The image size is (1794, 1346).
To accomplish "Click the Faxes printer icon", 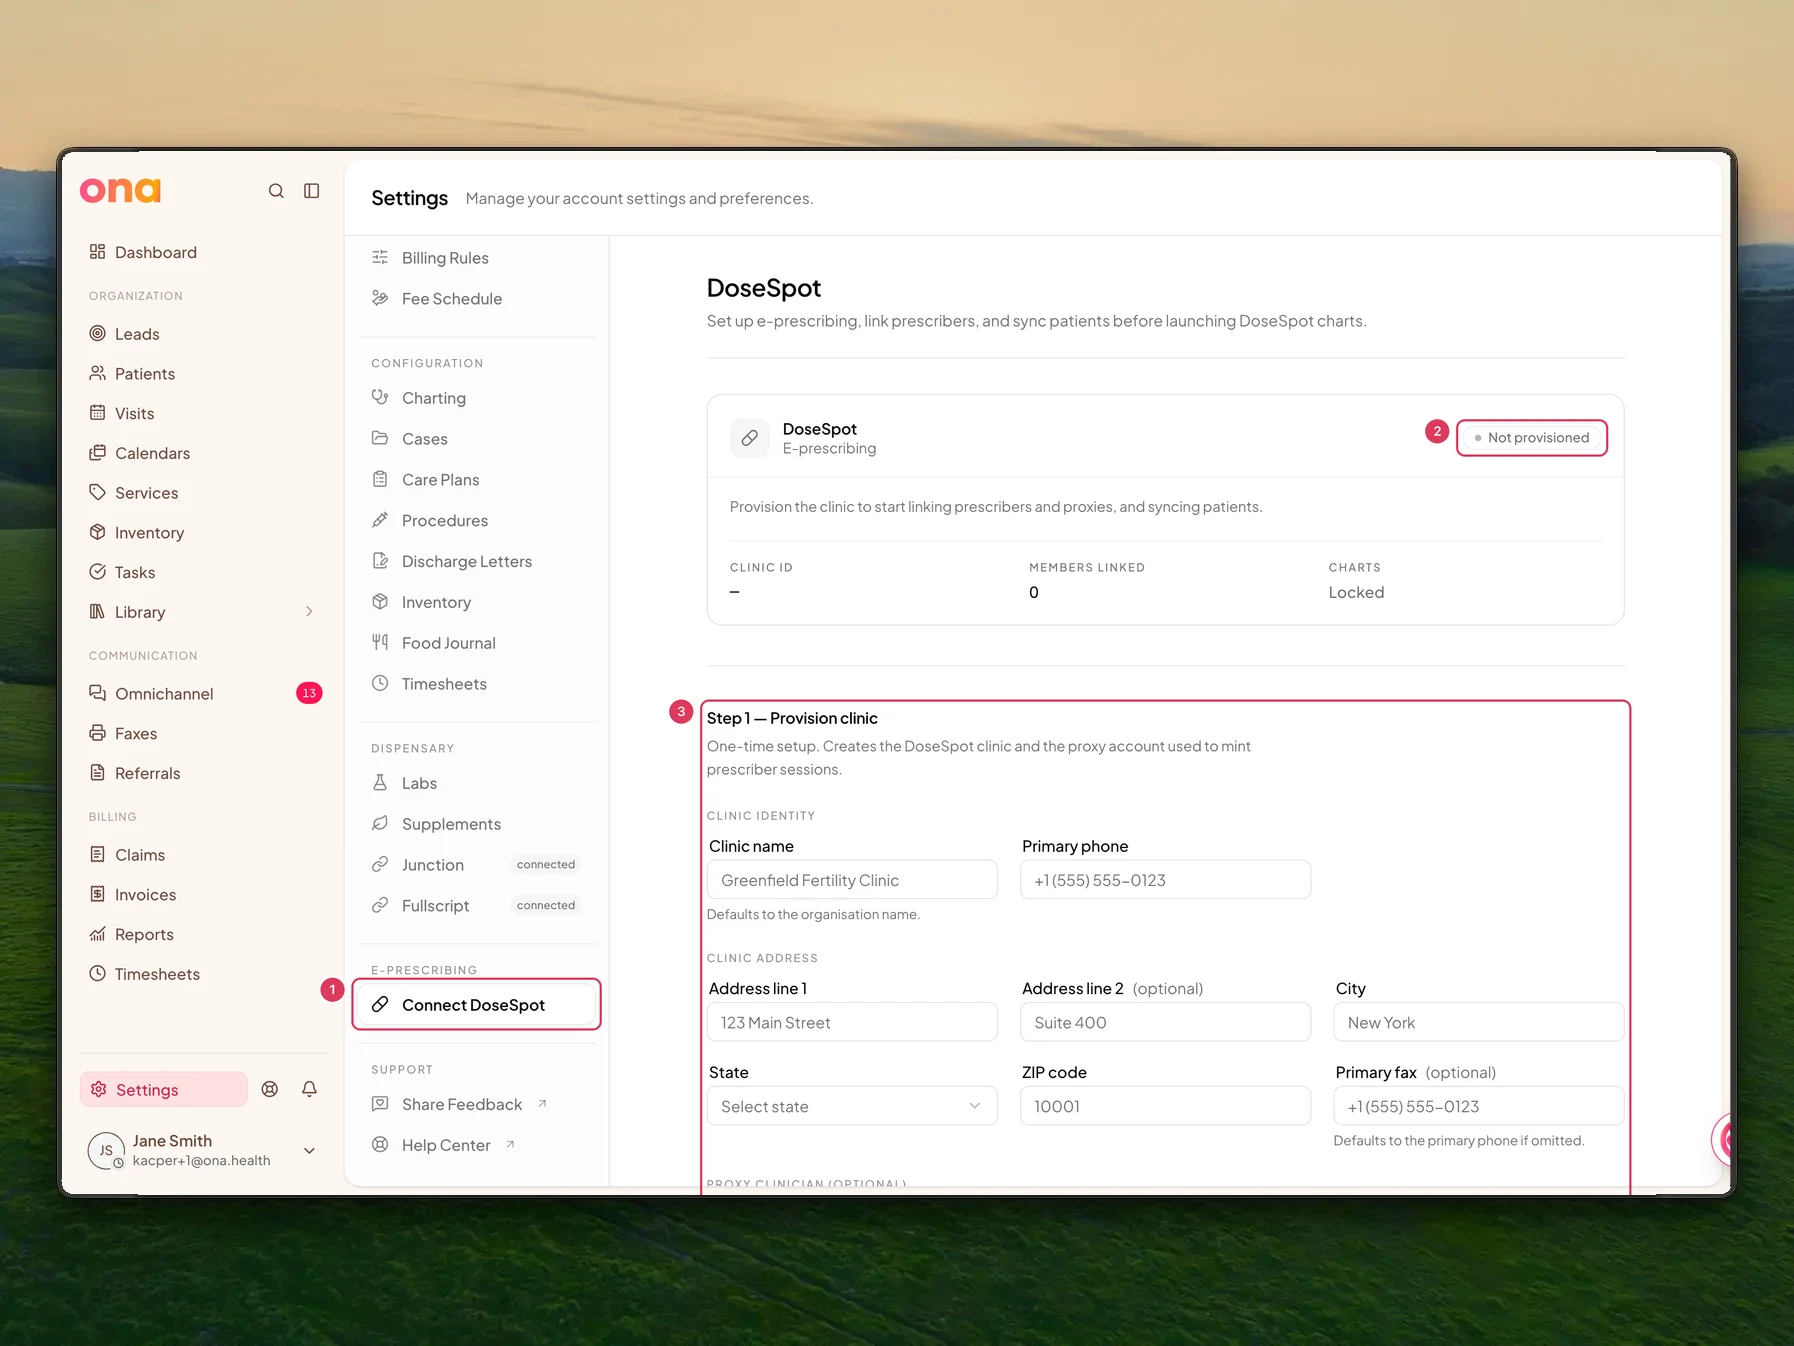I will (x=97, y=733).
